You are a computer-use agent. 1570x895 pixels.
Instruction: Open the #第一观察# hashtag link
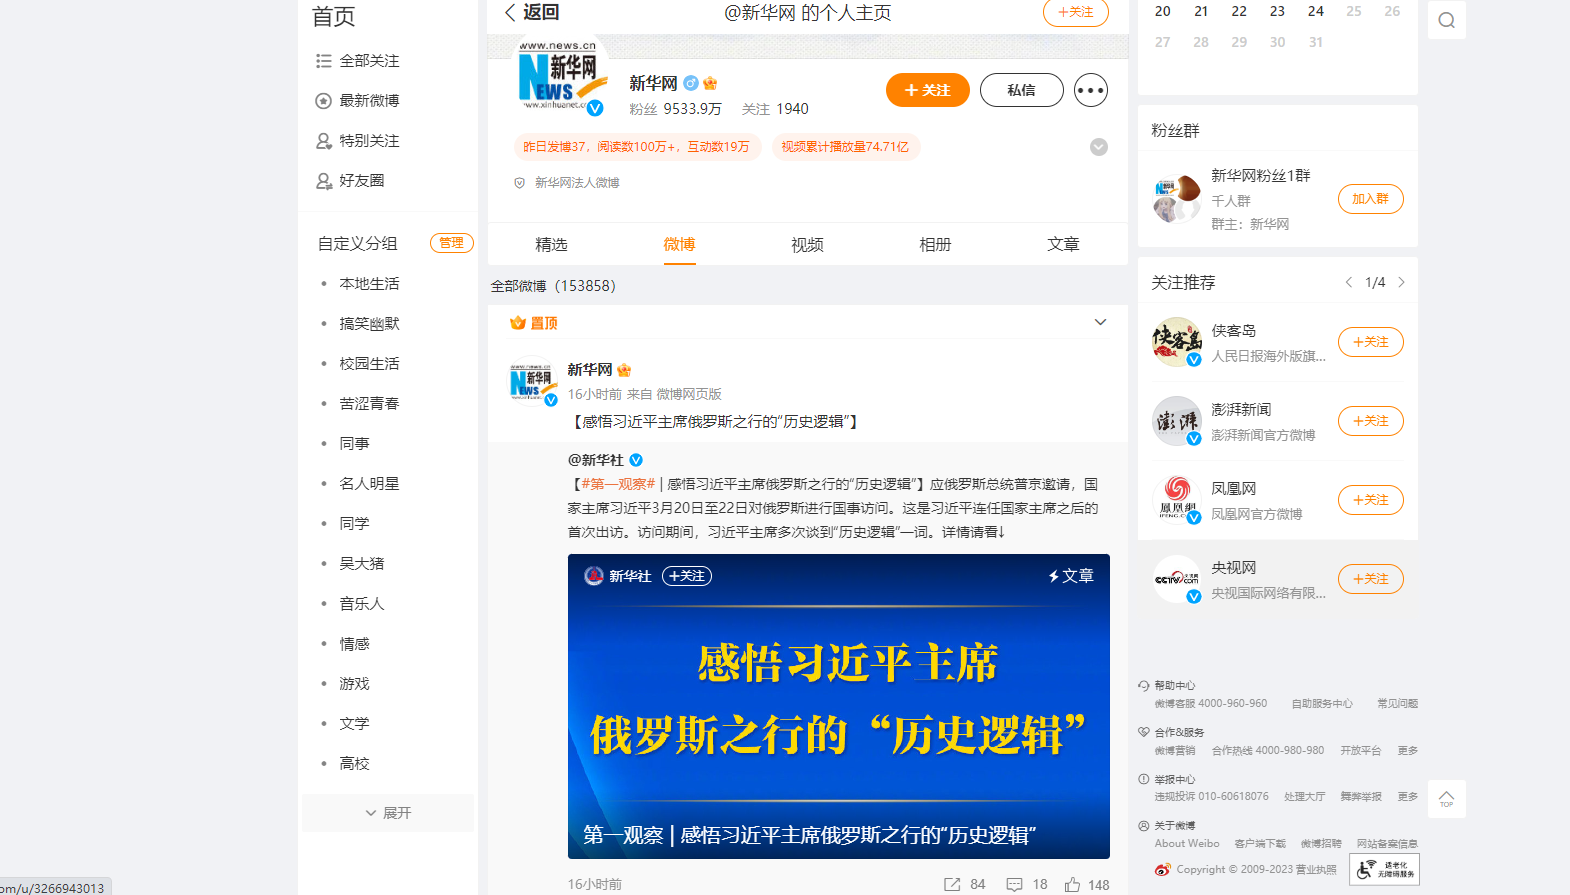pyautogui.click(x=618, y=484)
